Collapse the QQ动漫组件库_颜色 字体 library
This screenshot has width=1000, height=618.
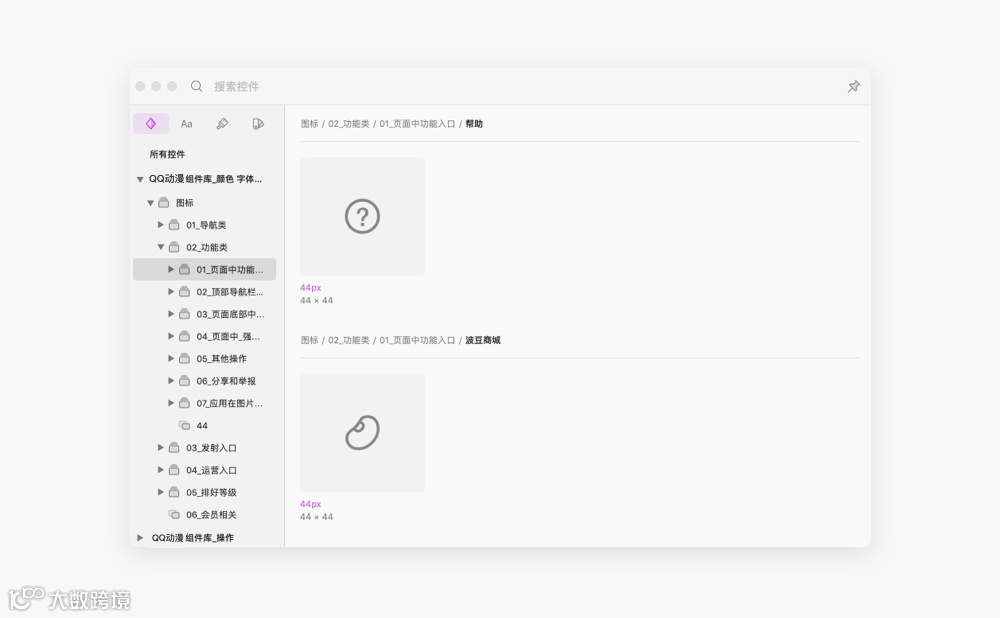click(140, 179)
